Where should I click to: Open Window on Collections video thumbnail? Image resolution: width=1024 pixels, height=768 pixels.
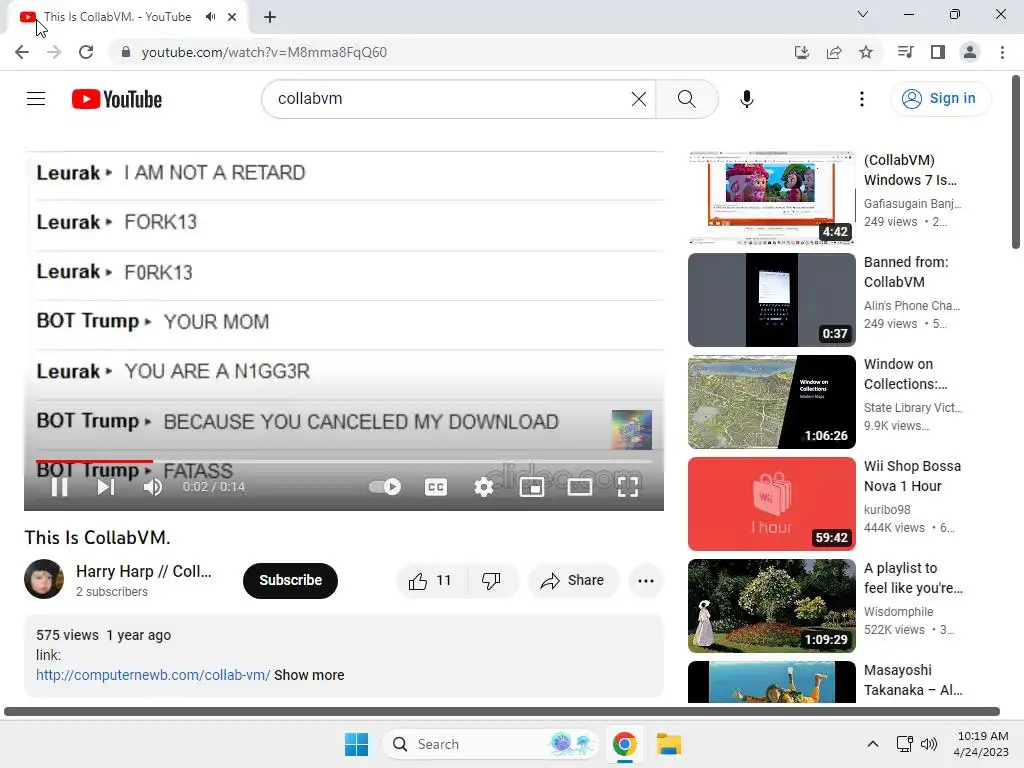pos(771,402)
